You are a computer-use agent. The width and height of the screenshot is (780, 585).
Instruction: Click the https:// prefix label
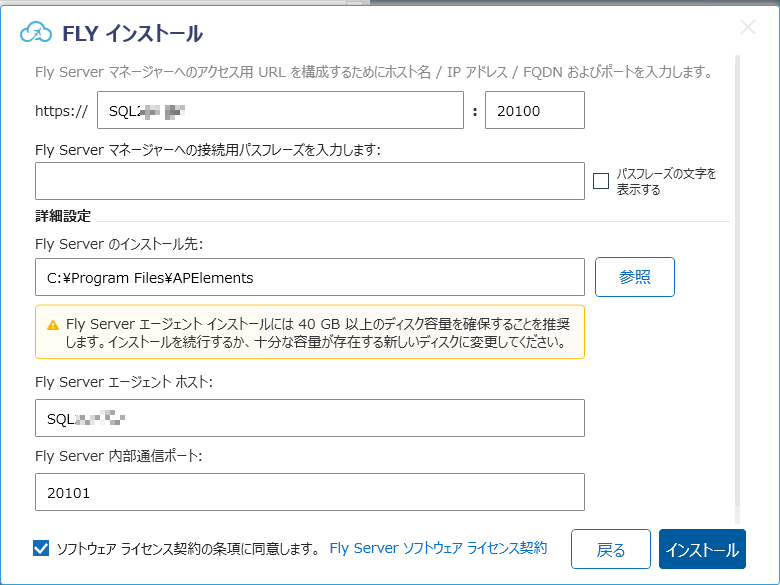point(62,110)
